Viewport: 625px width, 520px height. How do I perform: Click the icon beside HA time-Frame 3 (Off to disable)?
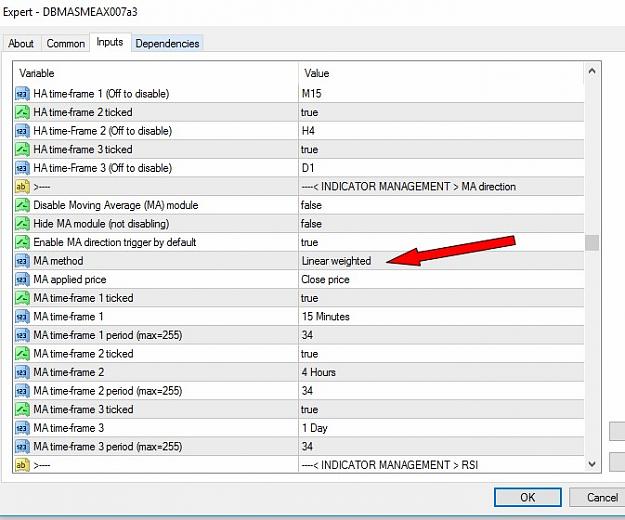point(22,168)
